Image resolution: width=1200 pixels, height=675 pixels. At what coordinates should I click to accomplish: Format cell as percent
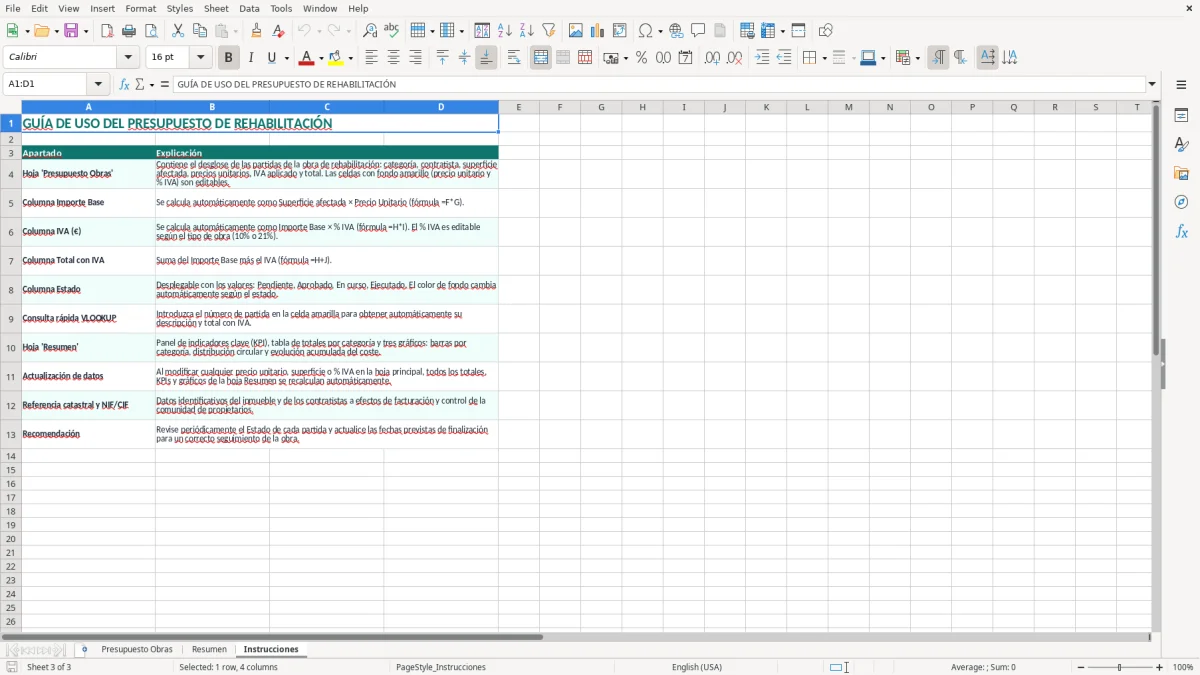[641, 58]
